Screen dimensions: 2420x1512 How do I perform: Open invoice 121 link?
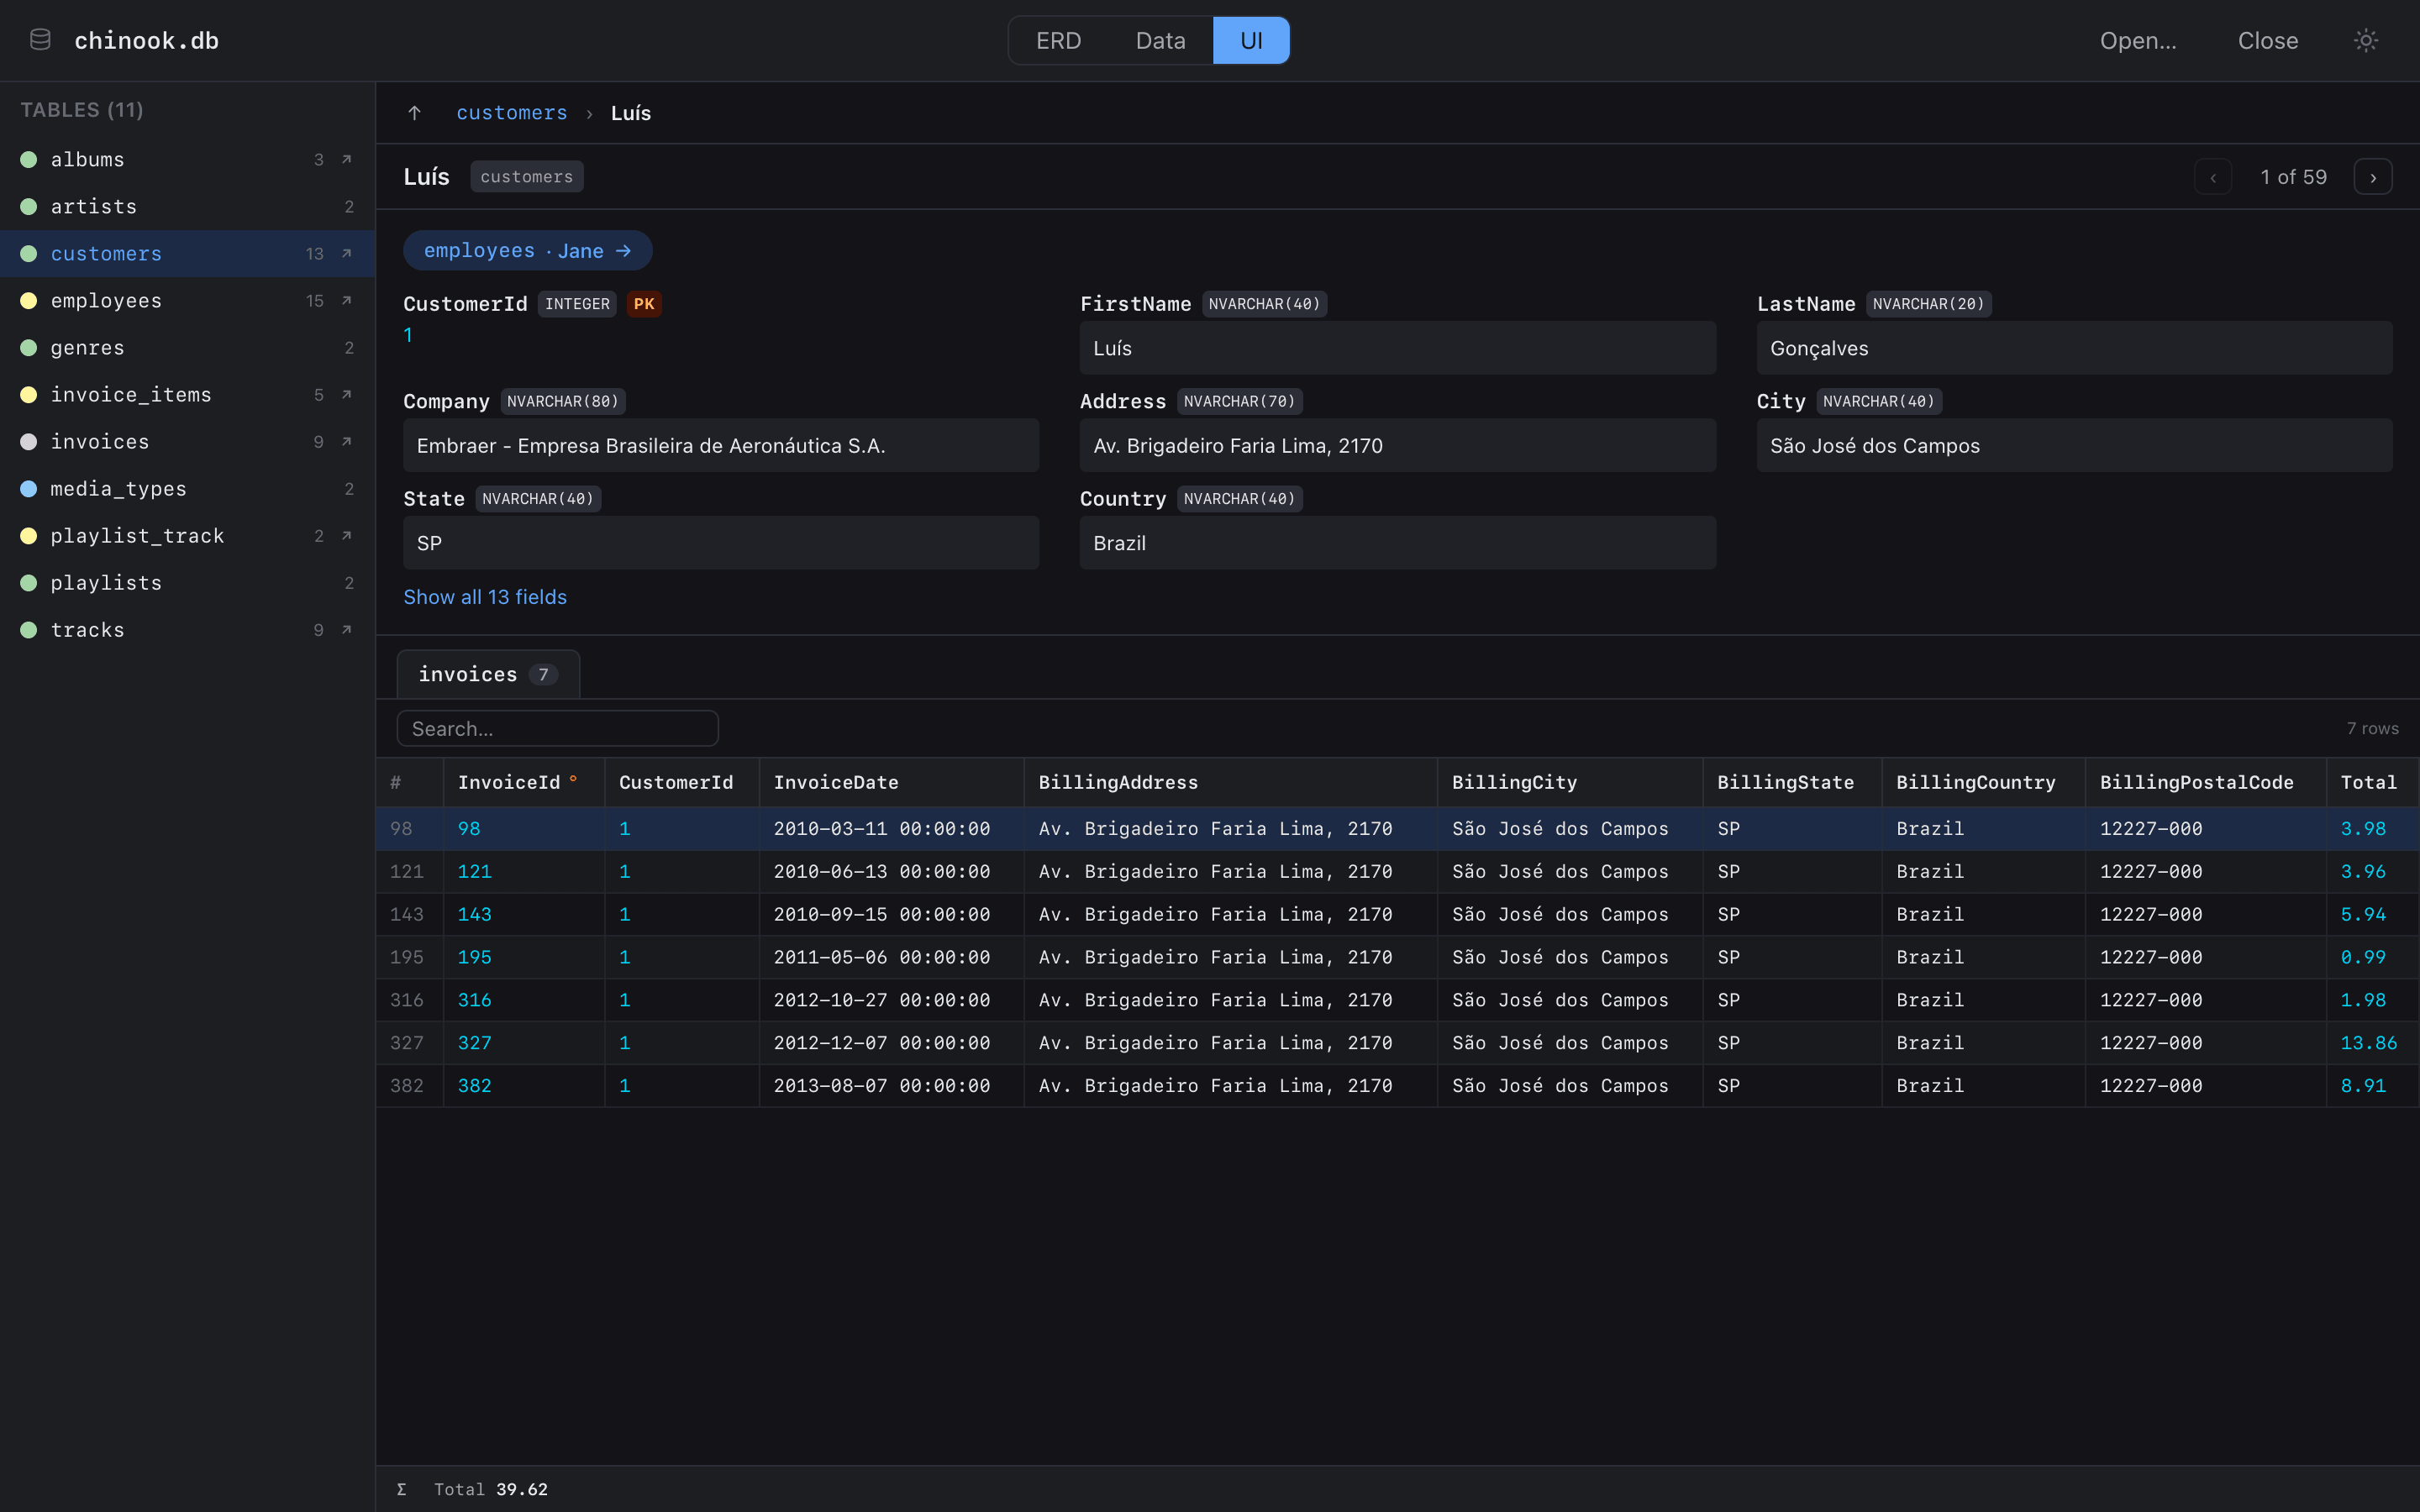click(x=474, y=871)
